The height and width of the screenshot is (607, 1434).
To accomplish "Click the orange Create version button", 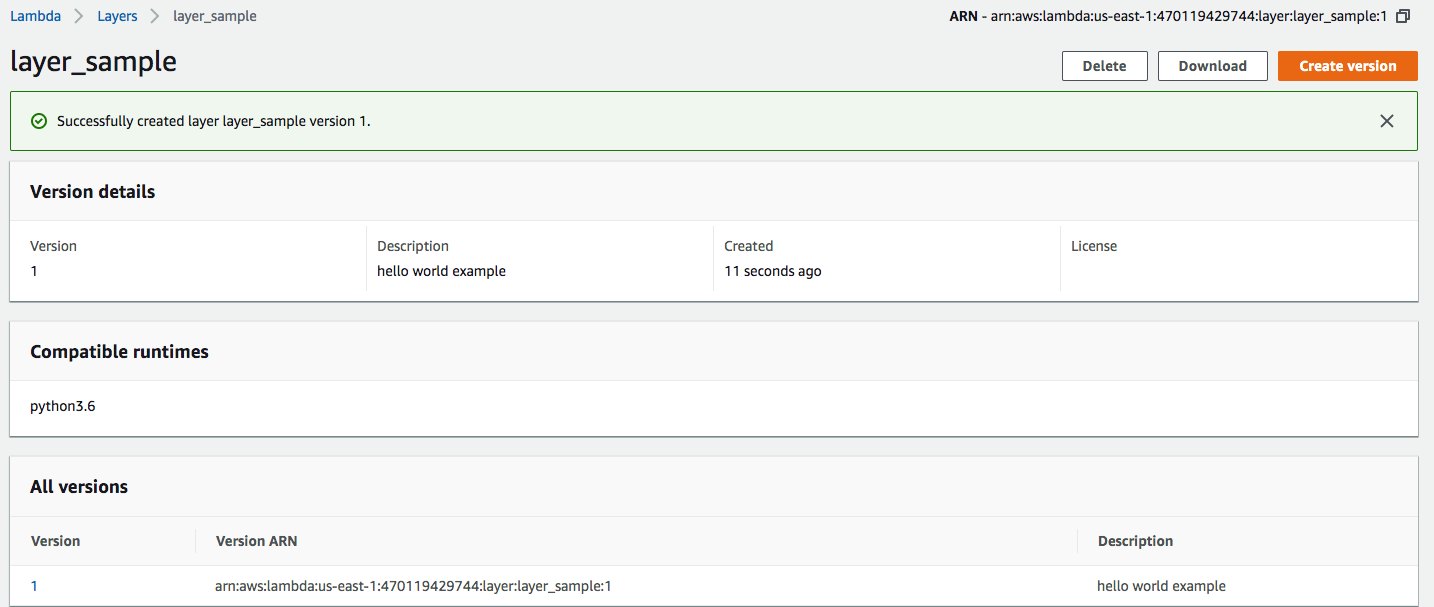I will (1347, 66).
